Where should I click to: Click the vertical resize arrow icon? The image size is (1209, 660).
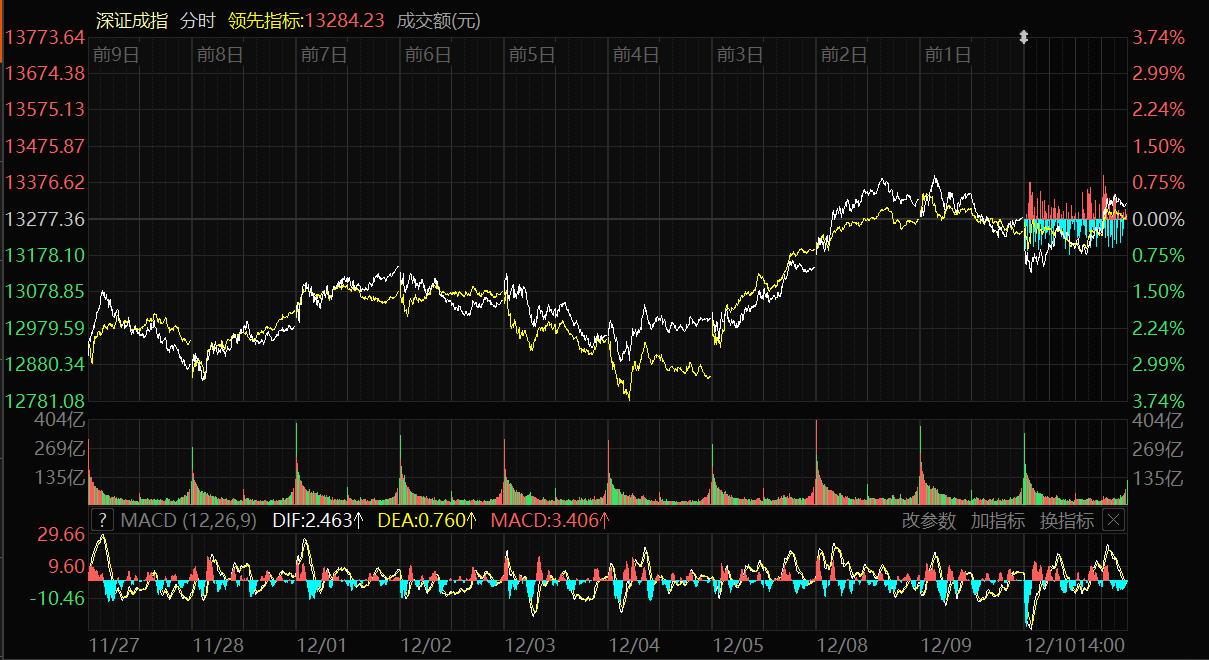point(1023,38)
